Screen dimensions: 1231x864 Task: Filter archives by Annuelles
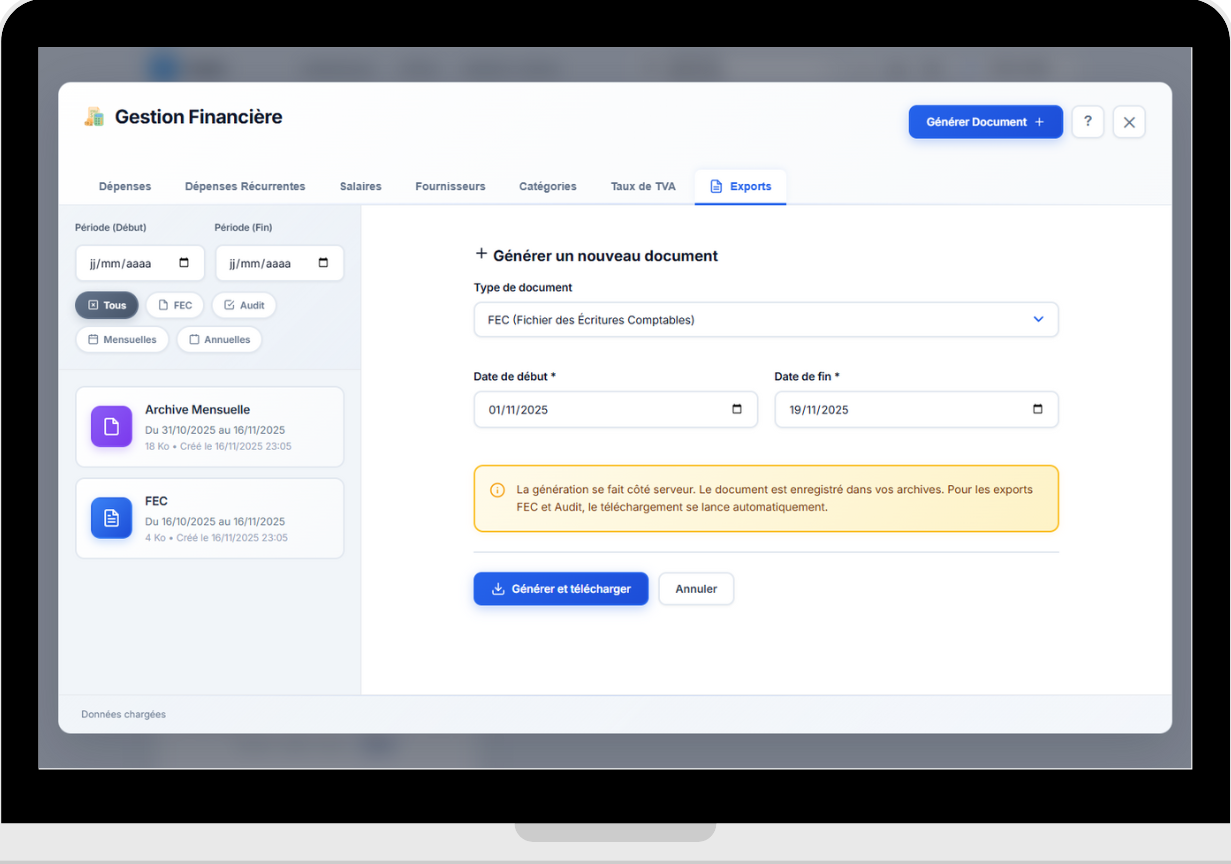[219, 340]
